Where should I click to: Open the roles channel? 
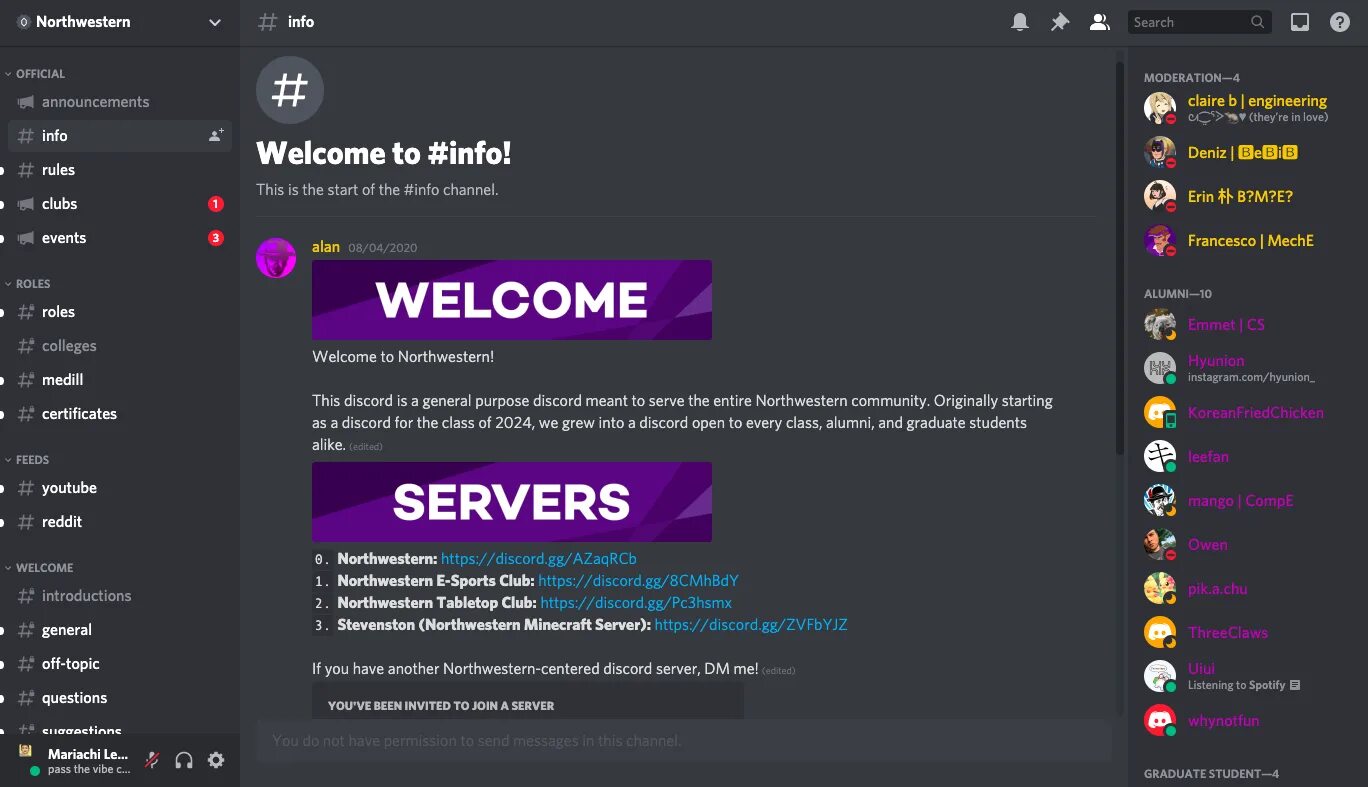120,312
